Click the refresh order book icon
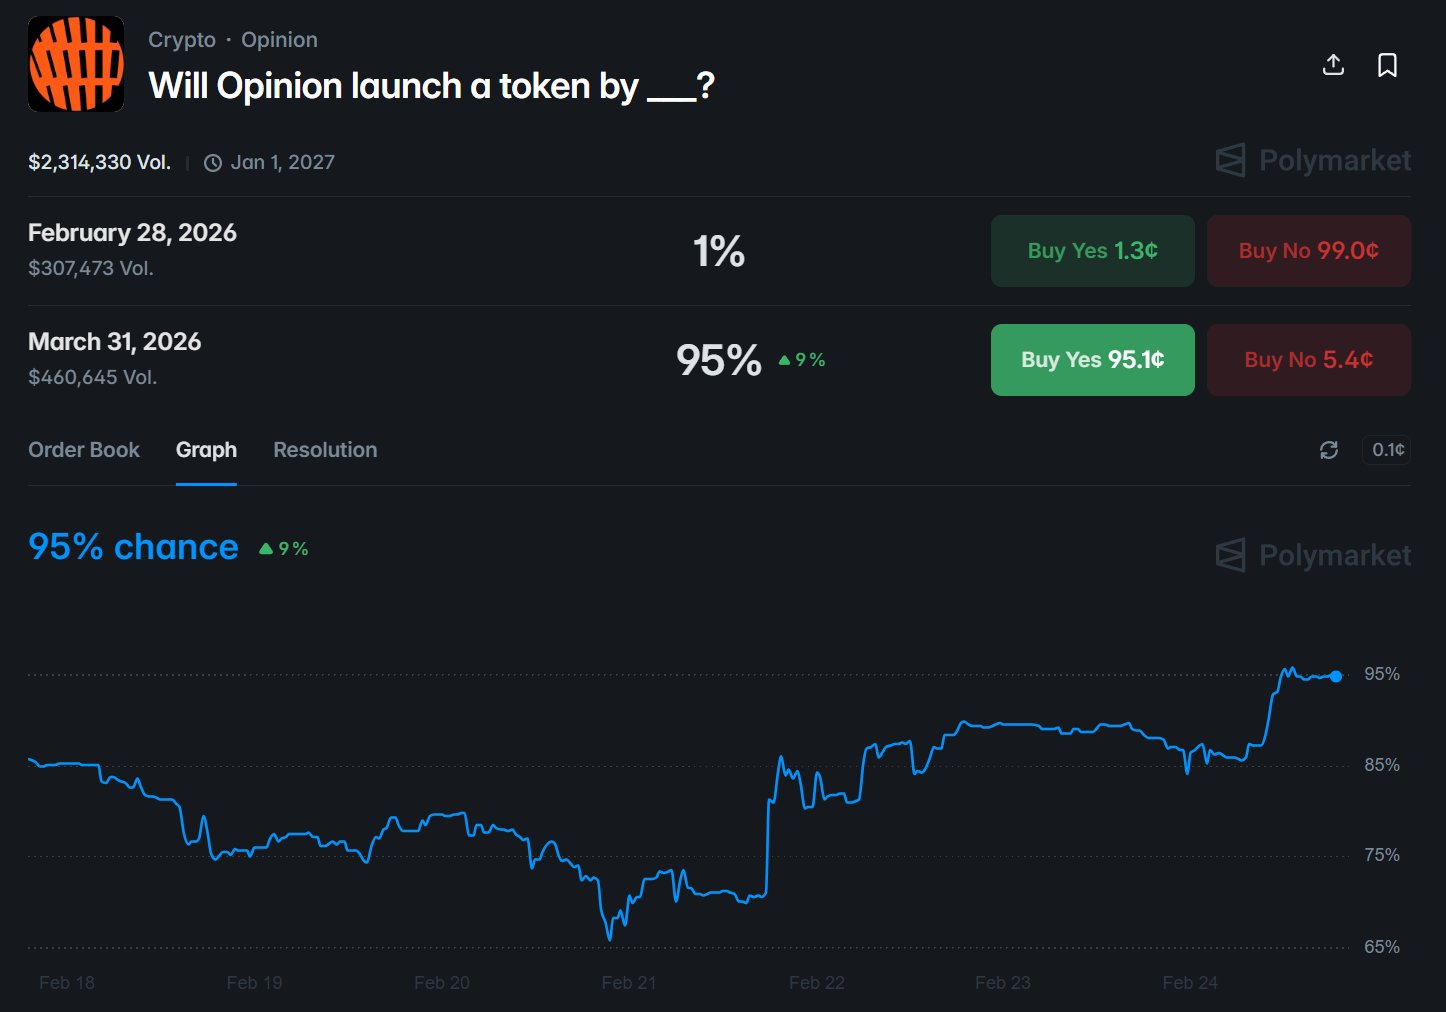Screen dimensions: 1446x1012 [1329, 450]
